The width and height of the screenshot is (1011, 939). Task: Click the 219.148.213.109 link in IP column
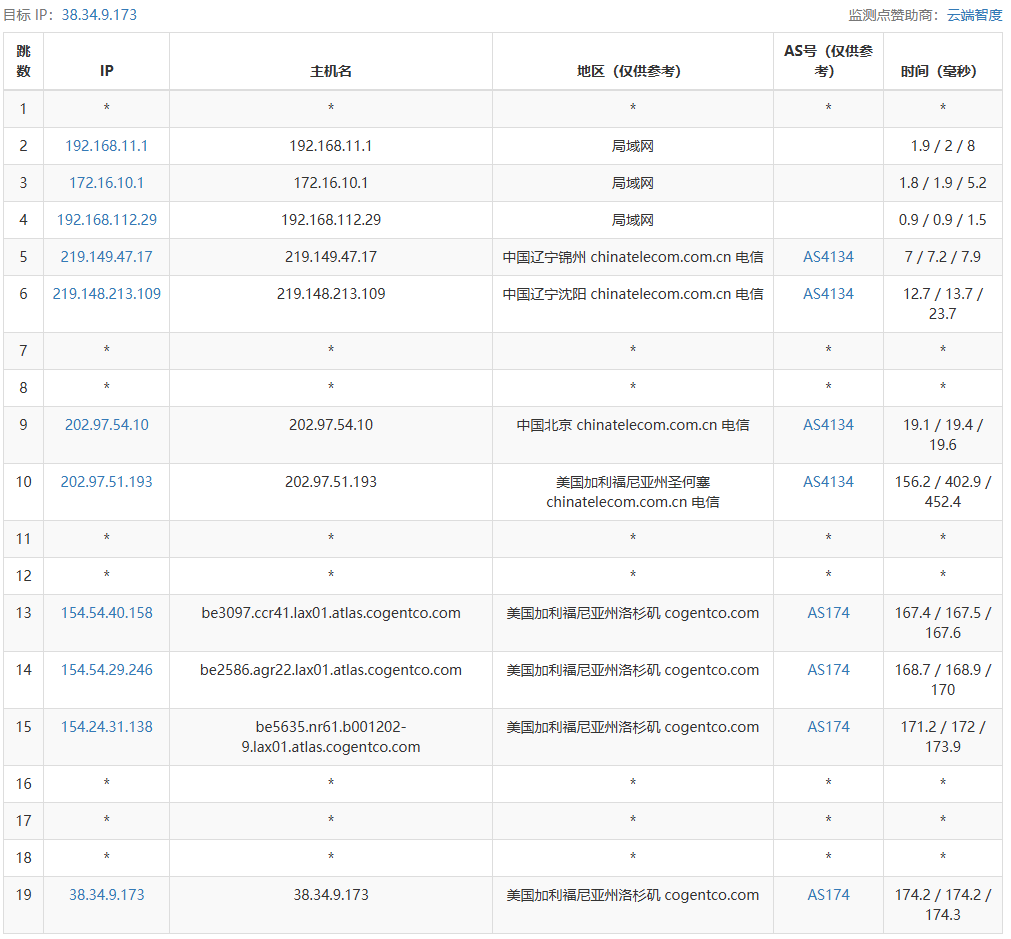pyautogui.click(x=106, y=294)
